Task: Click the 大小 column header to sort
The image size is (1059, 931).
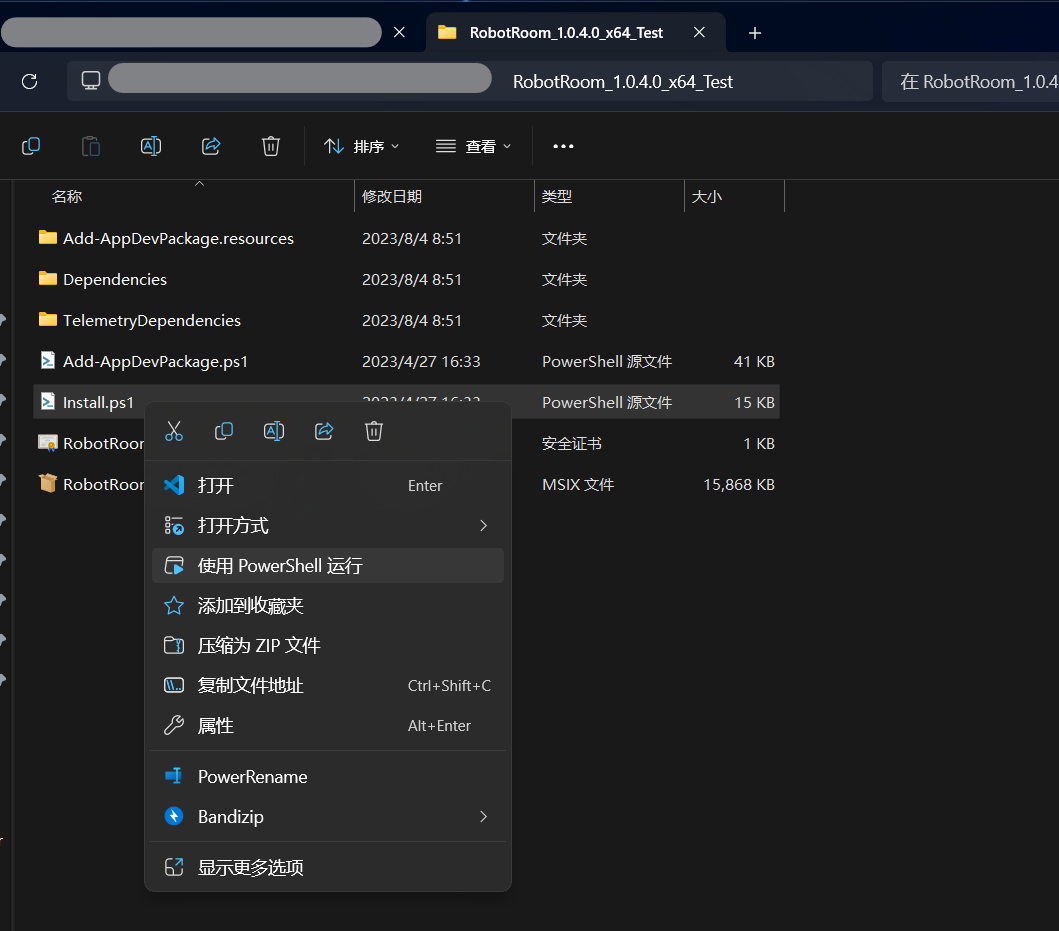Action: (707, 196)
